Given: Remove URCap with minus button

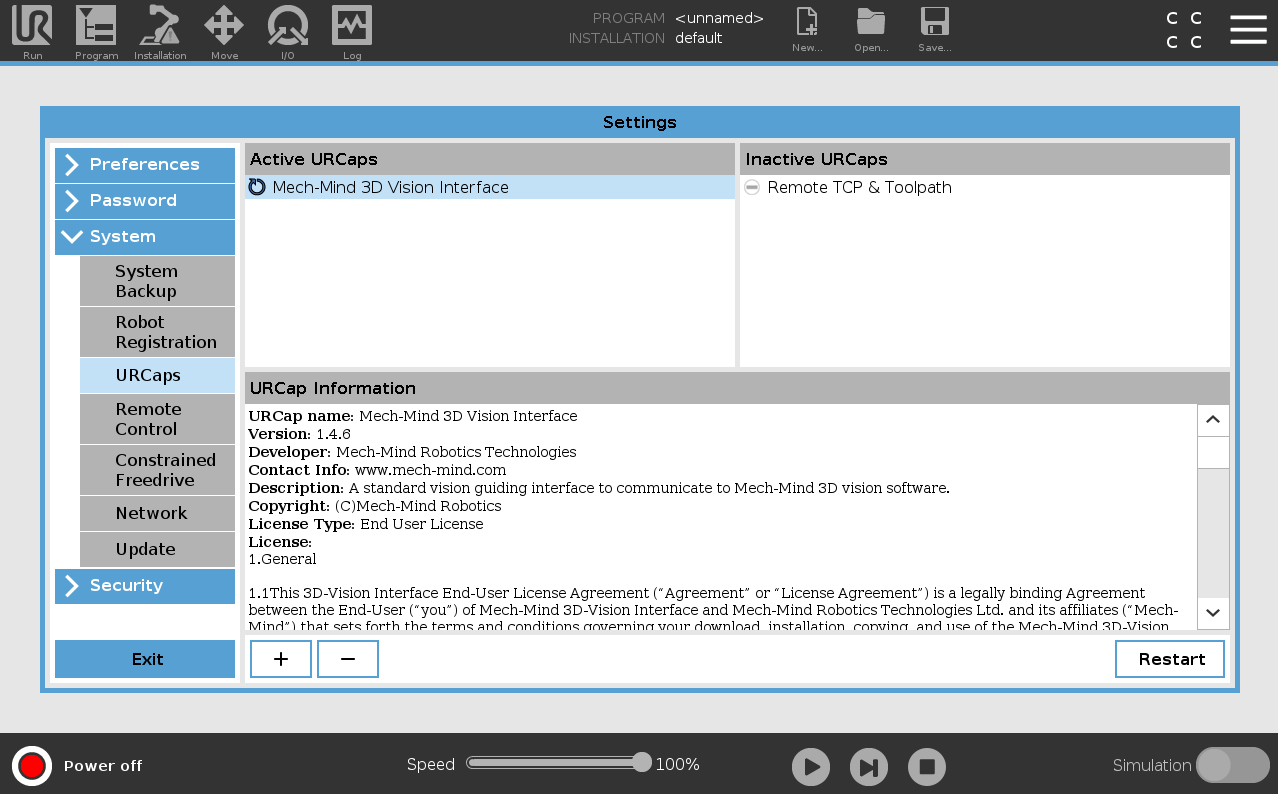Looking at the screenshot, I should pyautogui.click(x=348, y=659).
